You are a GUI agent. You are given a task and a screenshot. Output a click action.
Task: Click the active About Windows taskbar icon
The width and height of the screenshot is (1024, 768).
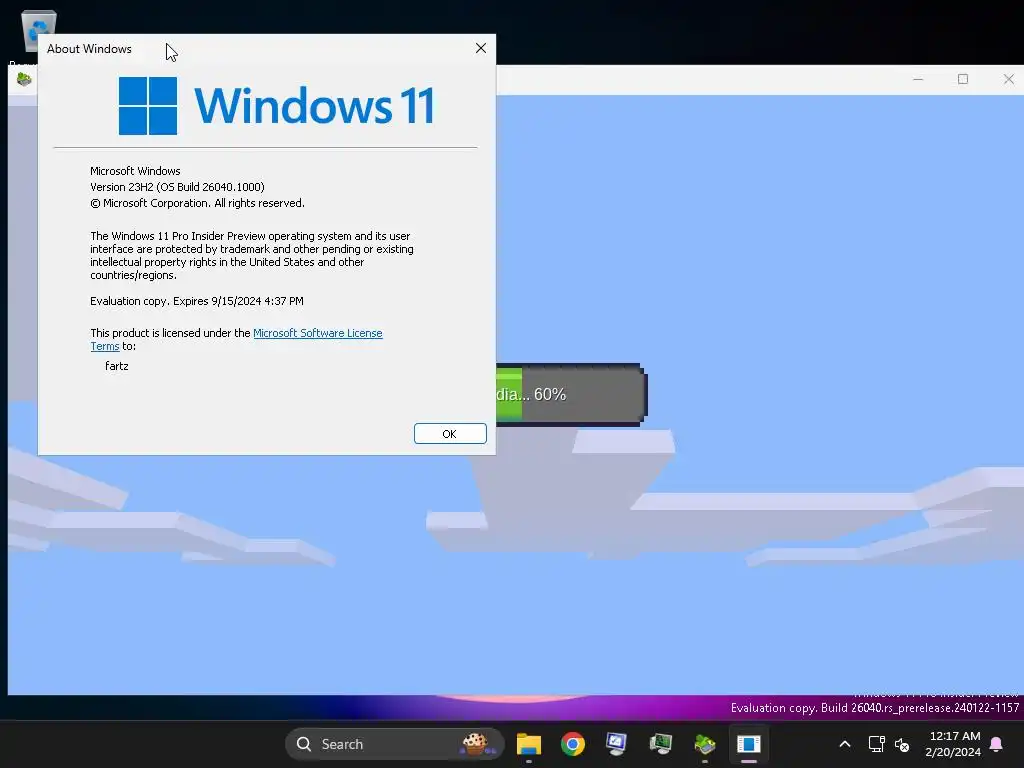(x=748, y=744)
